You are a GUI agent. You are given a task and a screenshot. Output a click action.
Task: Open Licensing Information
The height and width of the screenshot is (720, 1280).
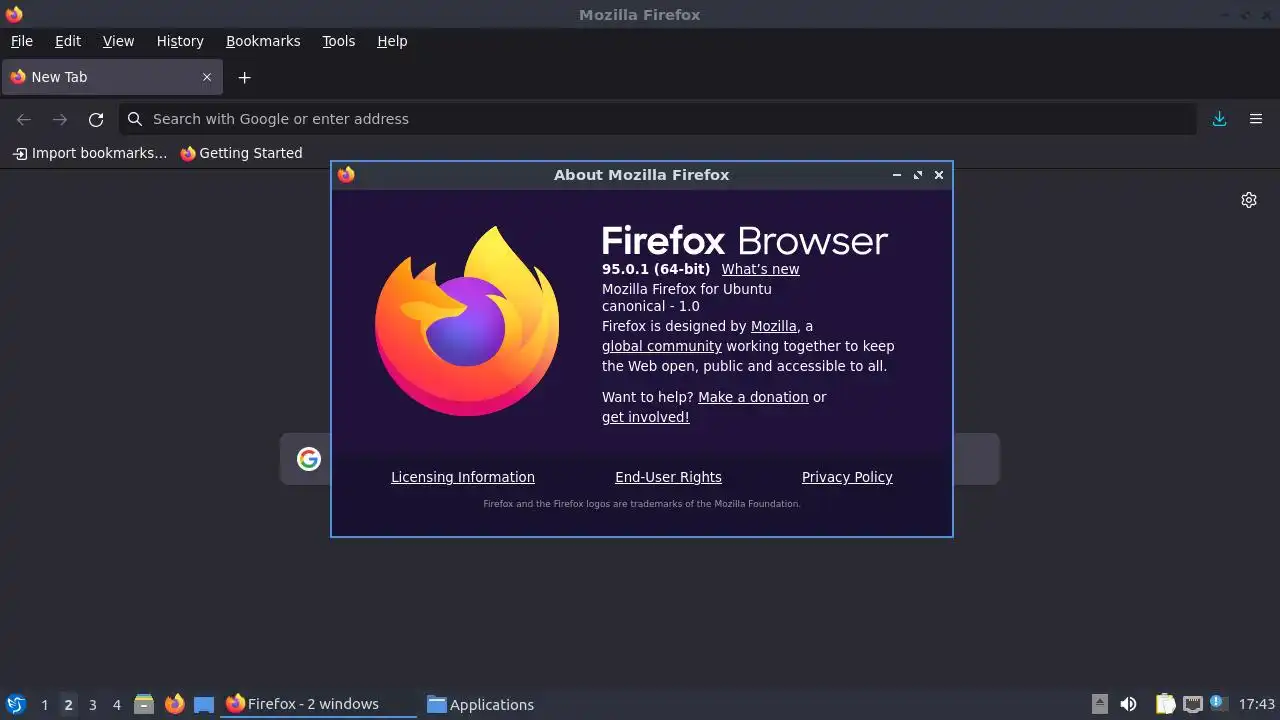462,477
